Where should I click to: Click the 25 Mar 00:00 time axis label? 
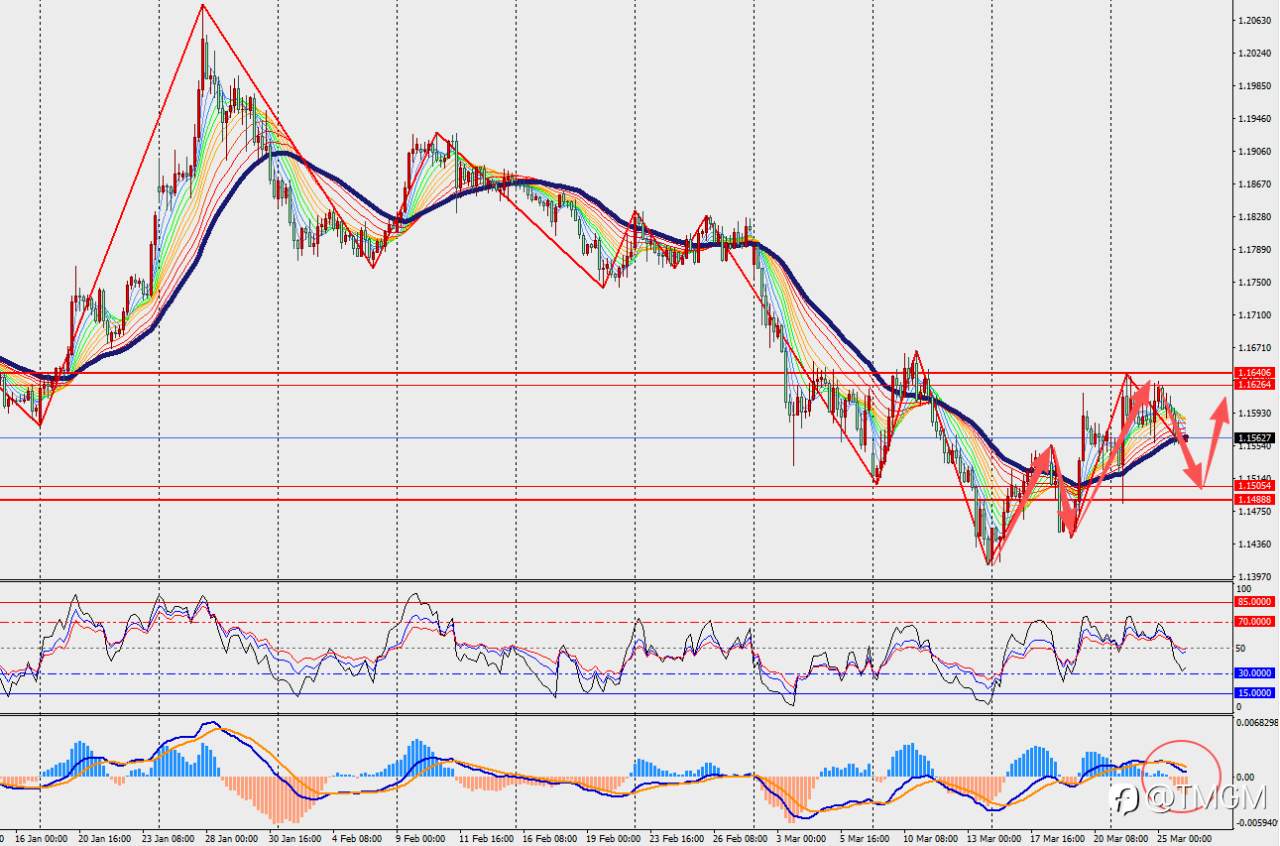point(1184,838)
